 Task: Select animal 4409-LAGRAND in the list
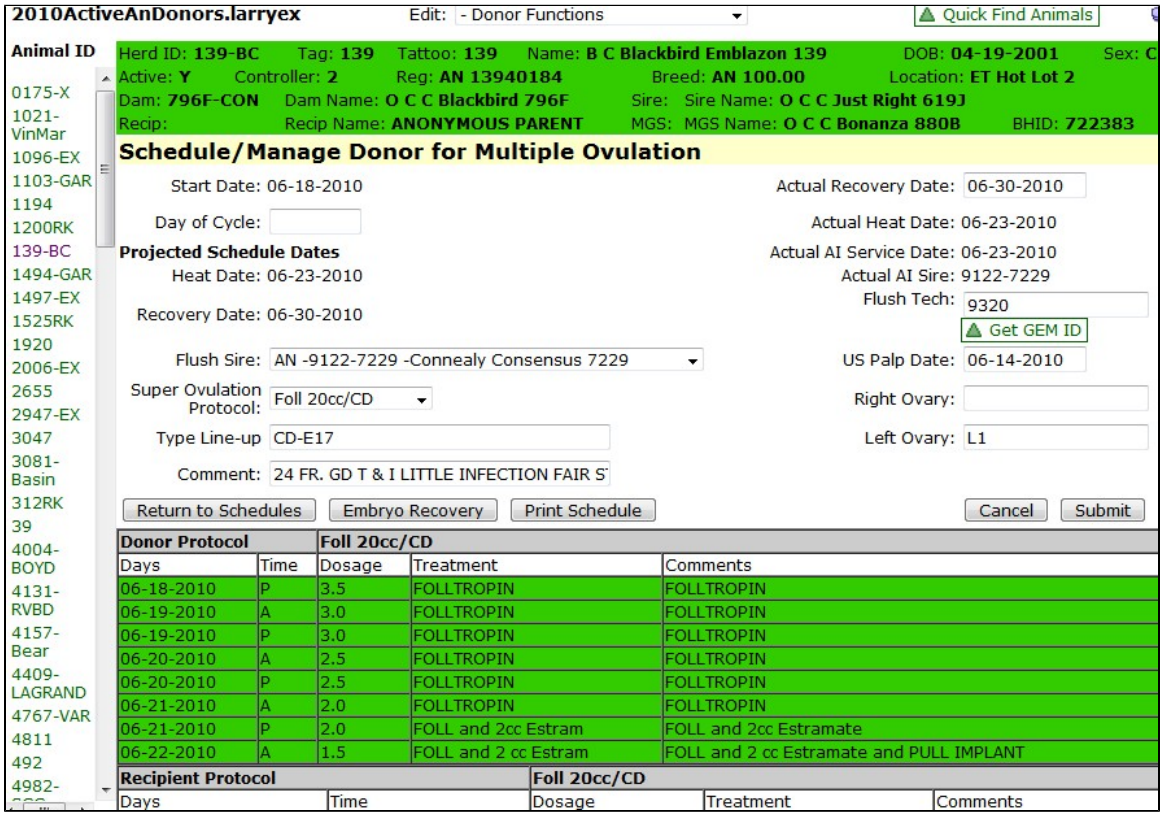(48, 683)
